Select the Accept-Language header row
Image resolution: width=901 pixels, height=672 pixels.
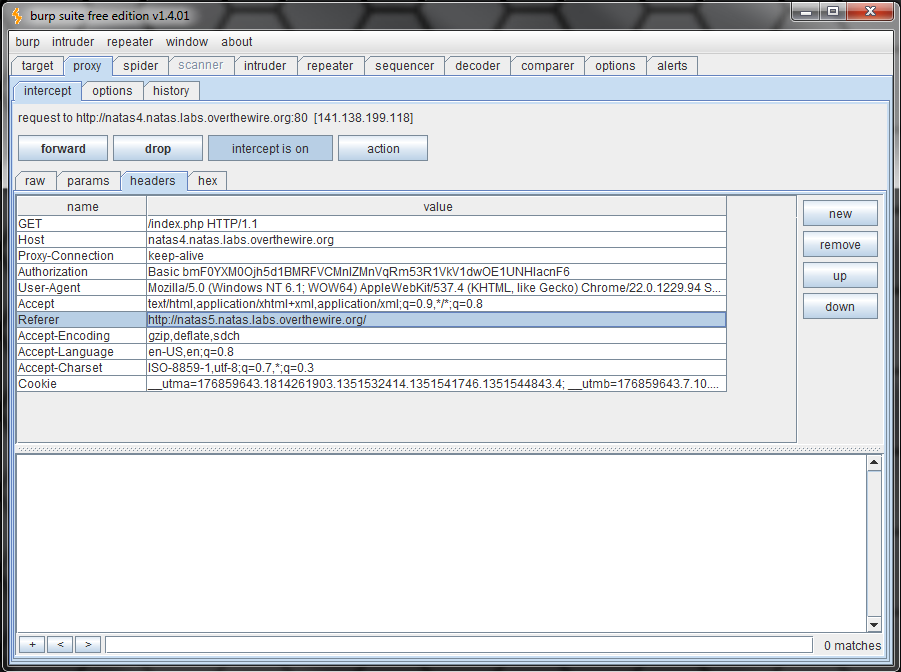(82, 352)
